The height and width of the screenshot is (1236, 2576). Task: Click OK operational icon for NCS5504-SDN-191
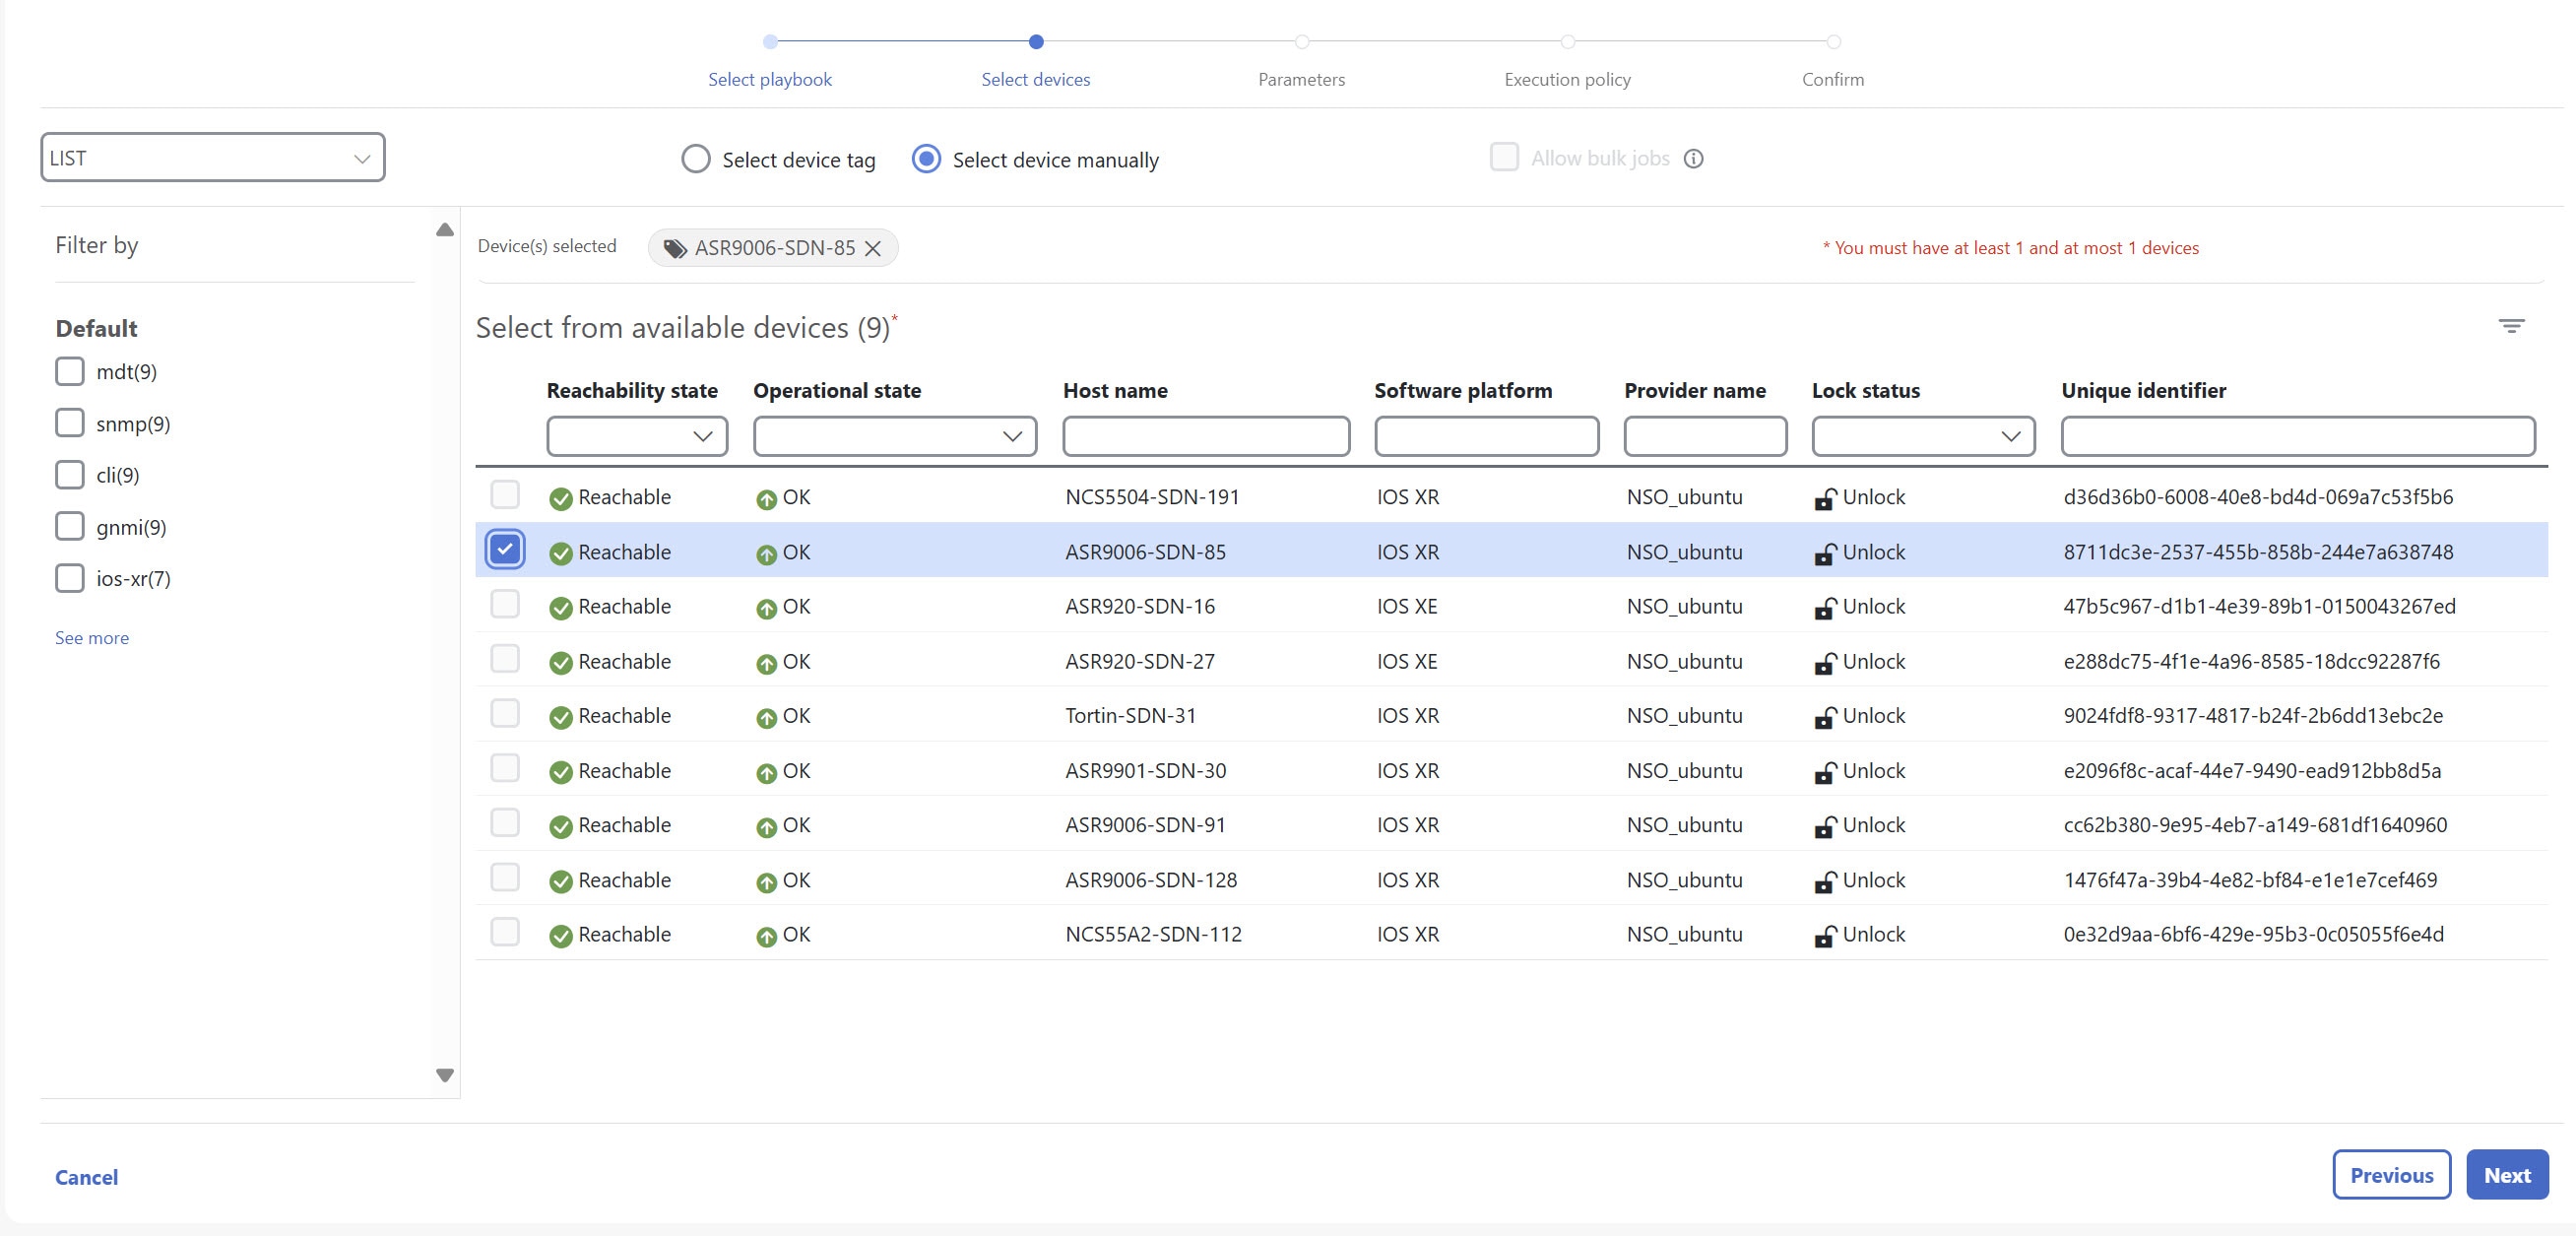766,499
